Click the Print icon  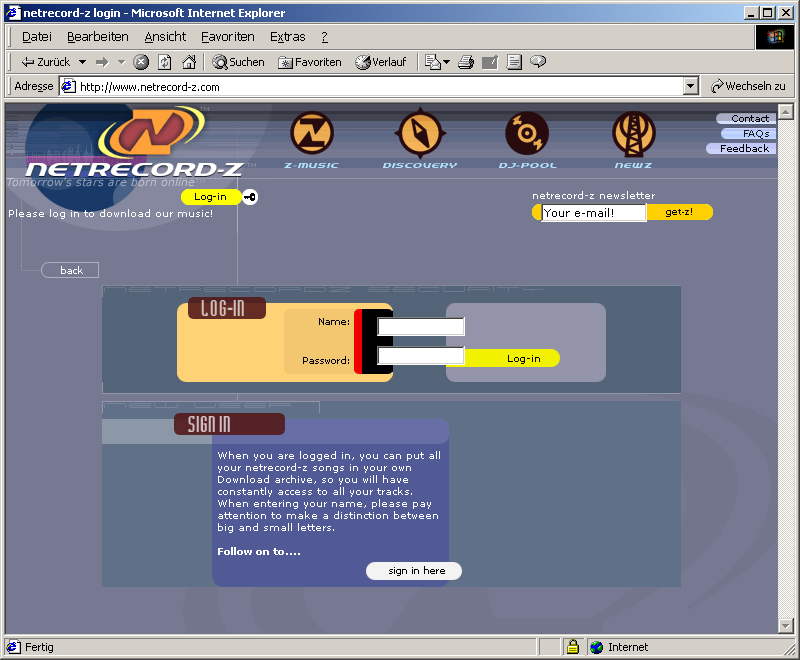pos(466,62)
